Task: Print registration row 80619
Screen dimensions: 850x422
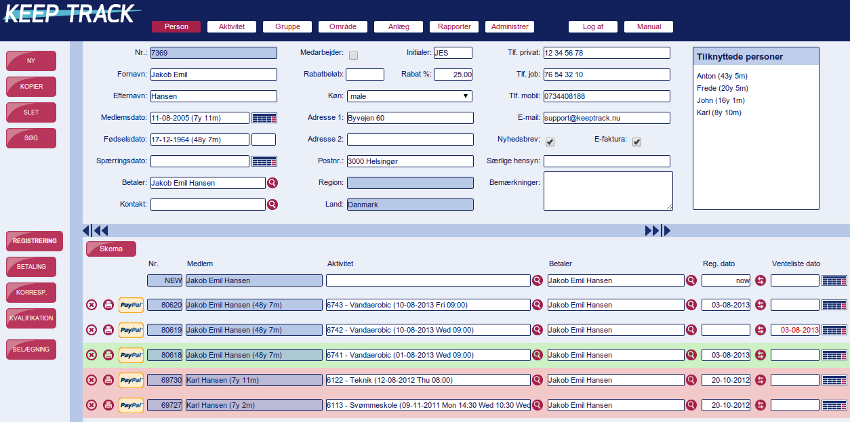Action: point(108,330)
